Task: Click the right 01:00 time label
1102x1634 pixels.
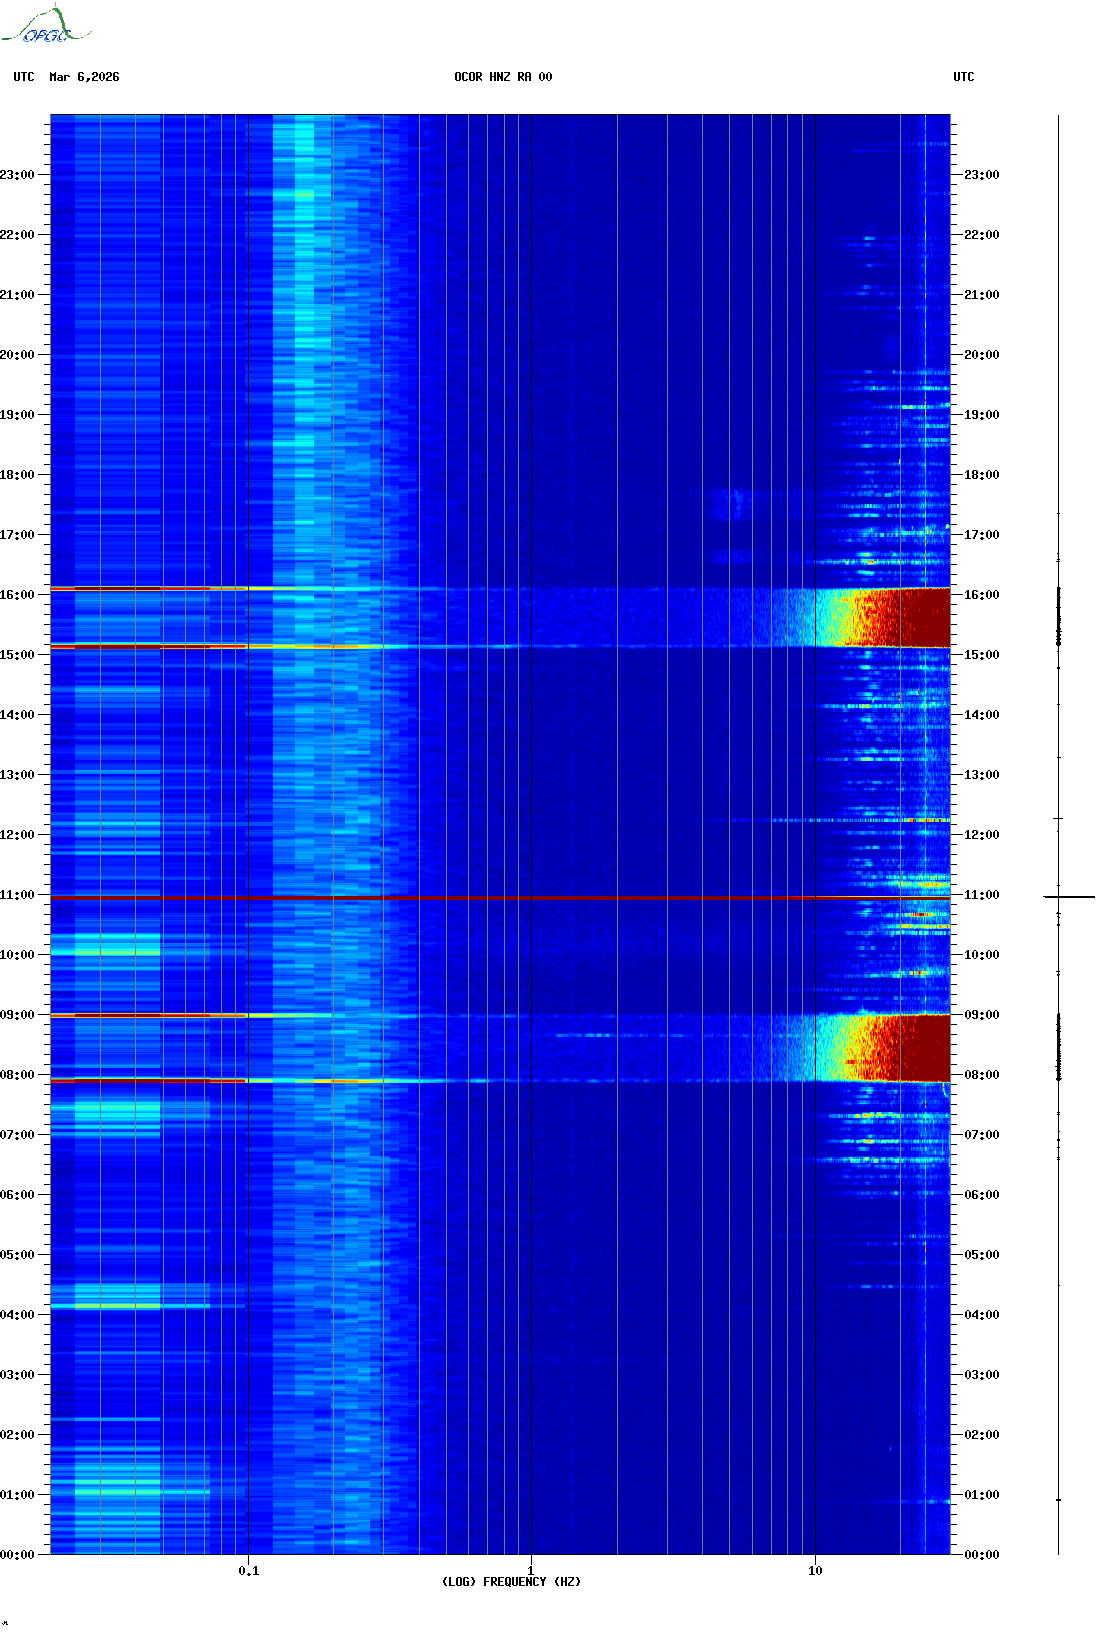Action: pyautogui.click(x=981, y=1495)
